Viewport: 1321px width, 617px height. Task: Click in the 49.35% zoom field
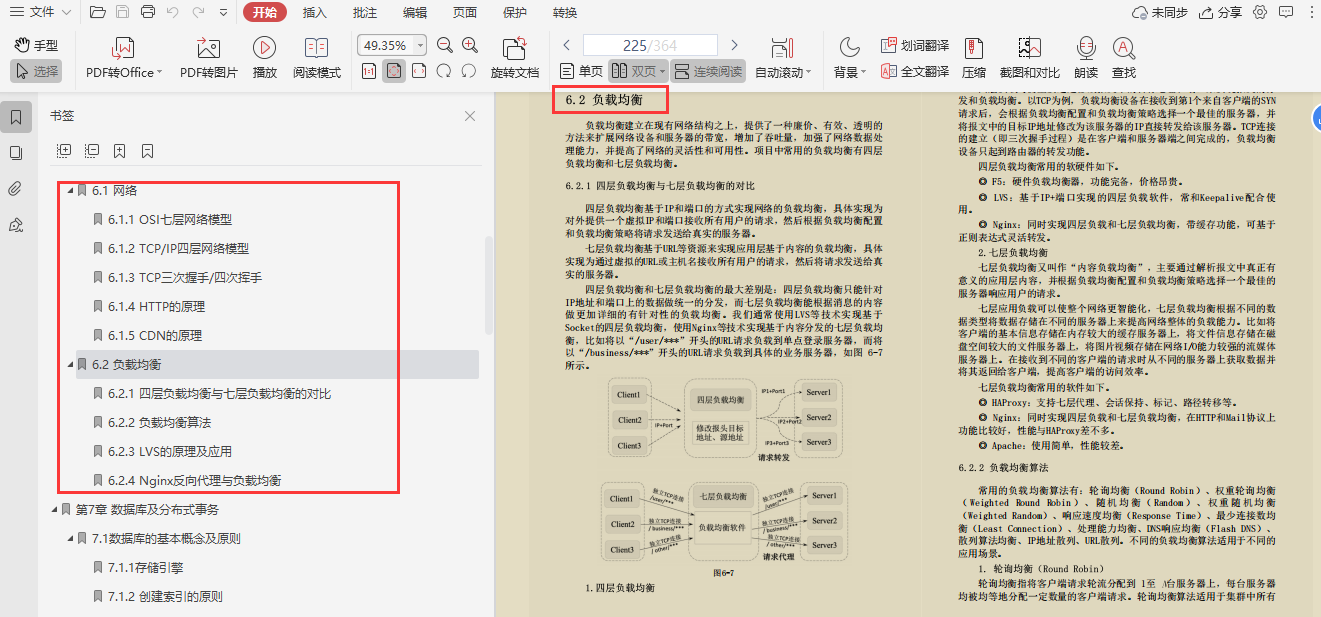385,46
